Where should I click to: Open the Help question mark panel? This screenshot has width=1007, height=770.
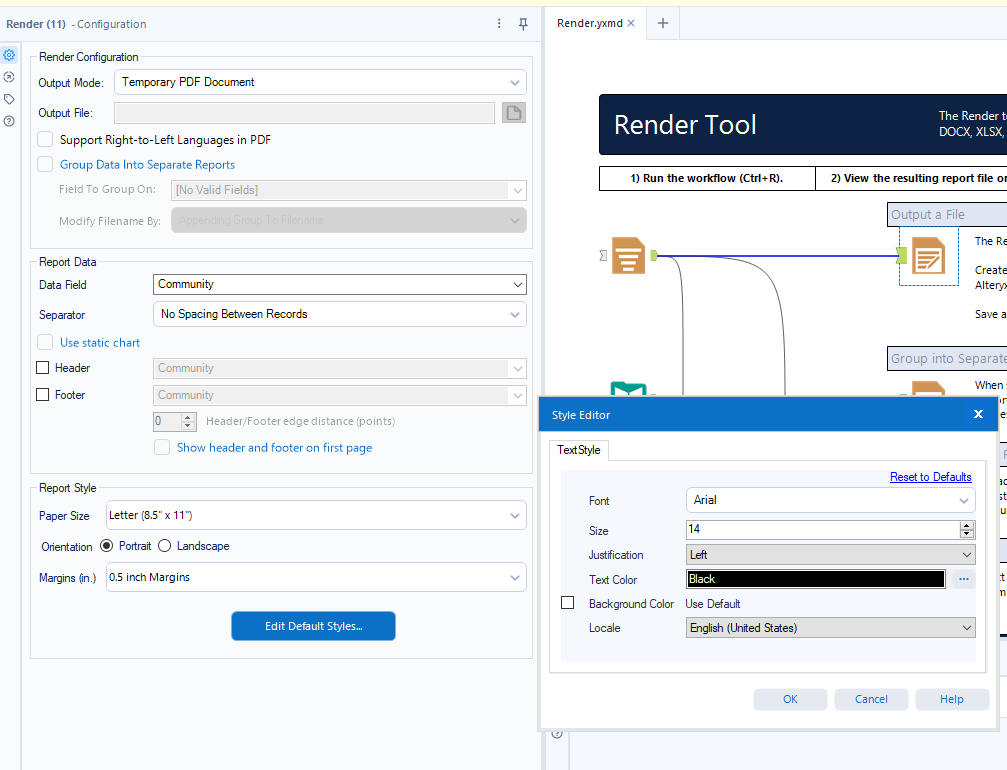pos(9,121)
